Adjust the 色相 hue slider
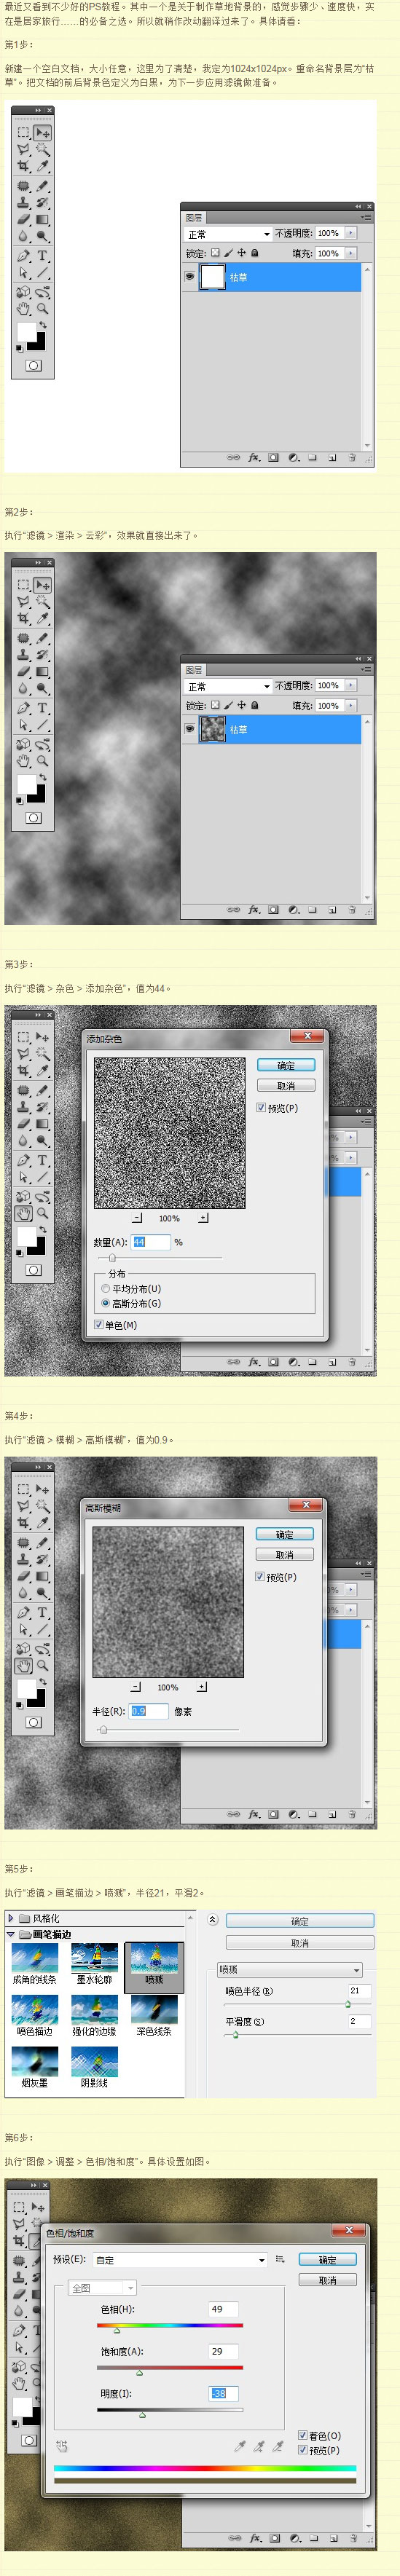This screenshot has height=2576, width=400. (x=117, y=2329)
